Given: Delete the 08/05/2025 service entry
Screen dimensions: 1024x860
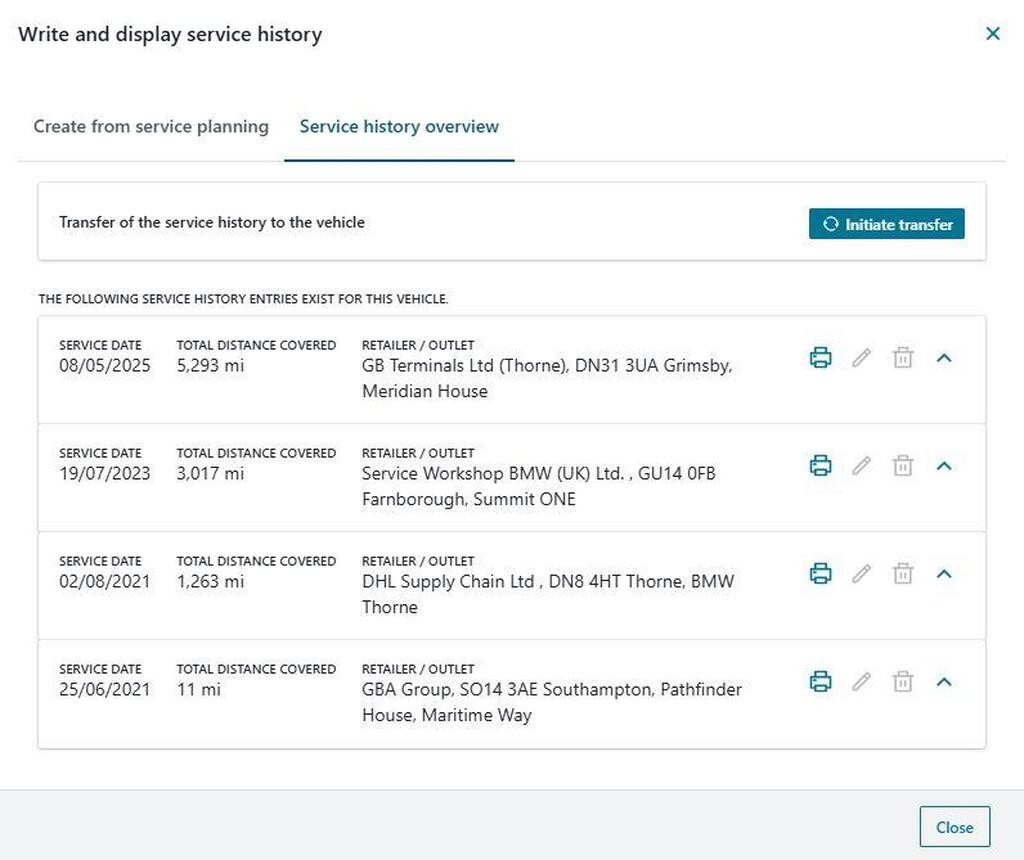Looking at the screenshot, I should point(903,357).
